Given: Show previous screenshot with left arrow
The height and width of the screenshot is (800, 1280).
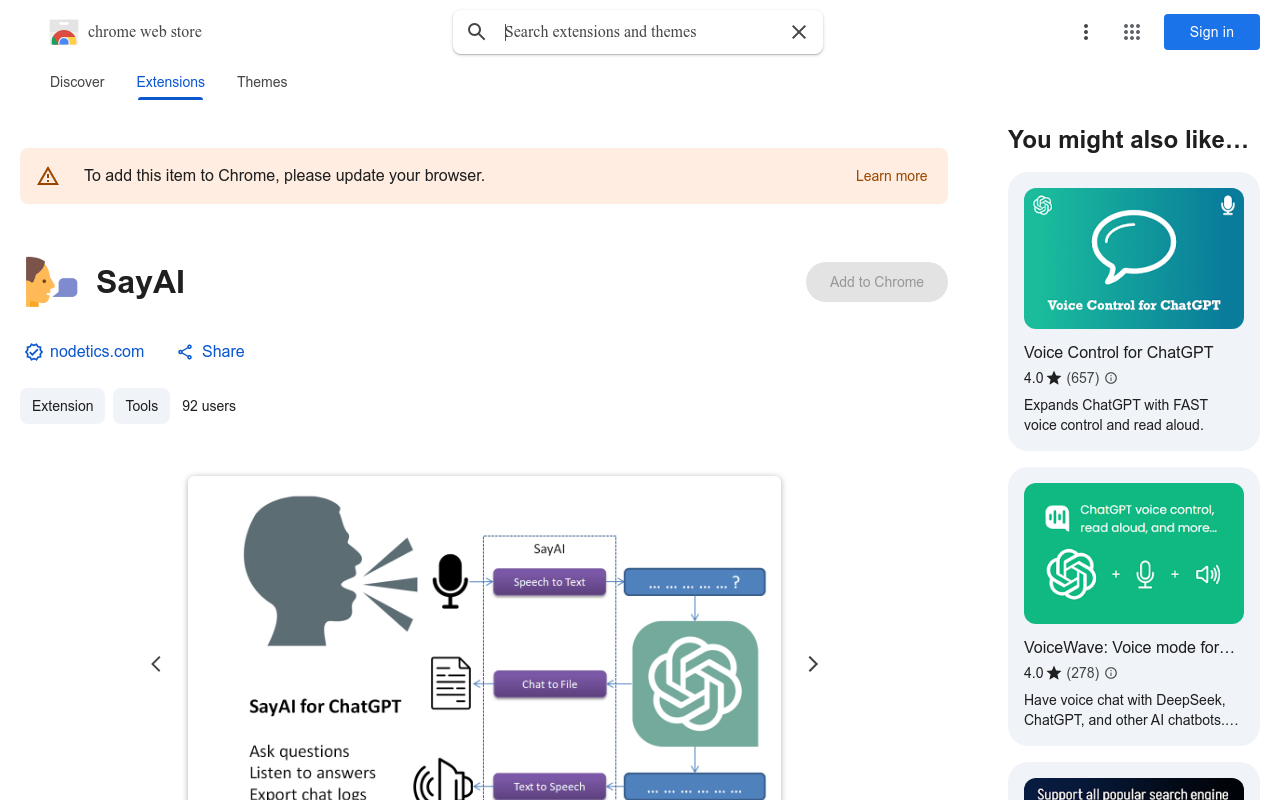Looking at the screenshot, I should 156,664.
